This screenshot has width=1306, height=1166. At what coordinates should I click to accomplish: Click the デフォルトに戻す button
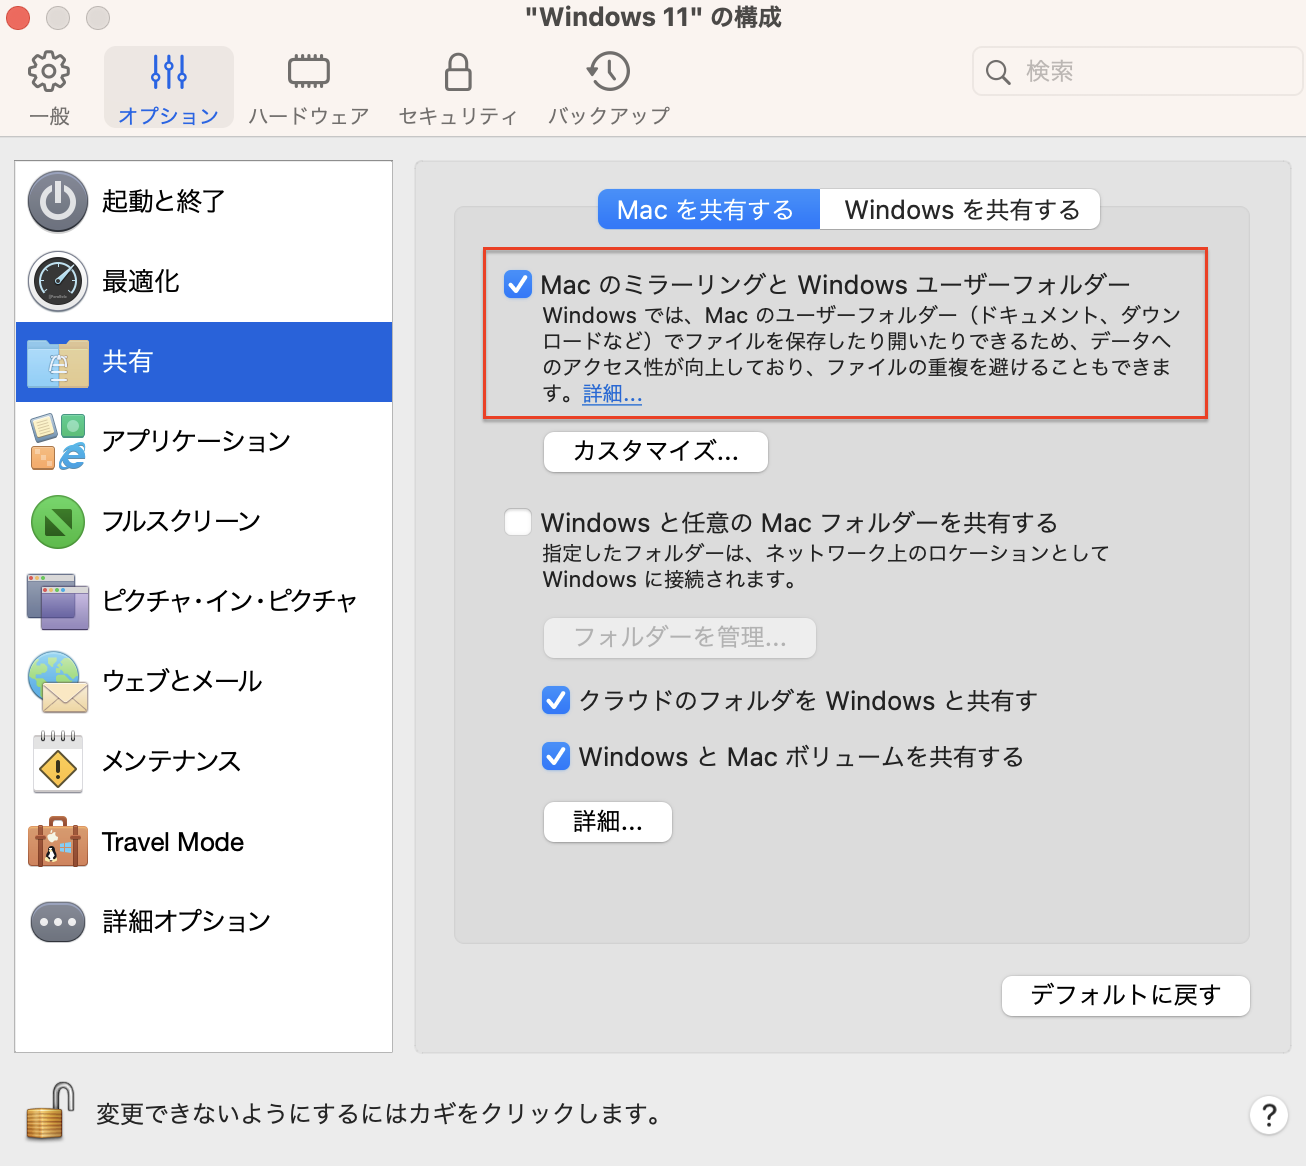pos(1125,995)
